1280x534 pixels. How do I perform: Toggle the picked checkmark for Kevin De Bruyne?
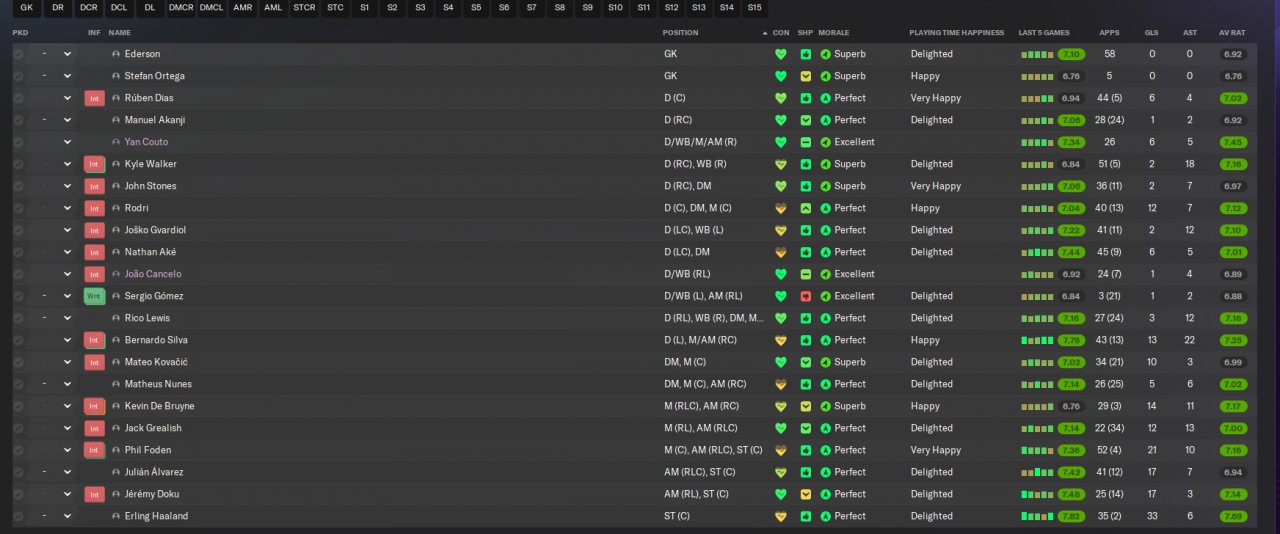(x=18, y=406)
